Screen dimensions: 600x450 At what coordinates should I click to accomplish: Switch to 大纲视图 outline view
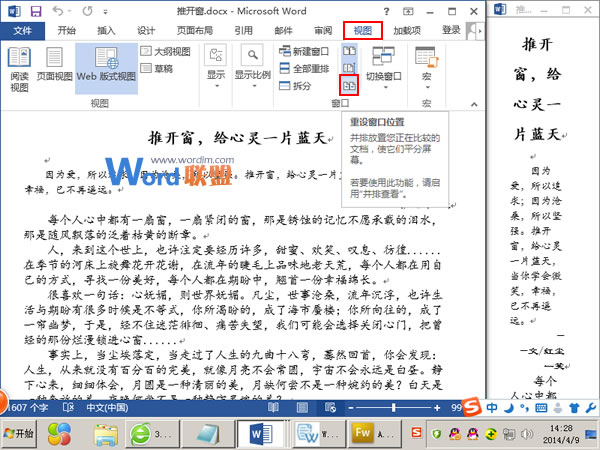(165, 51)
